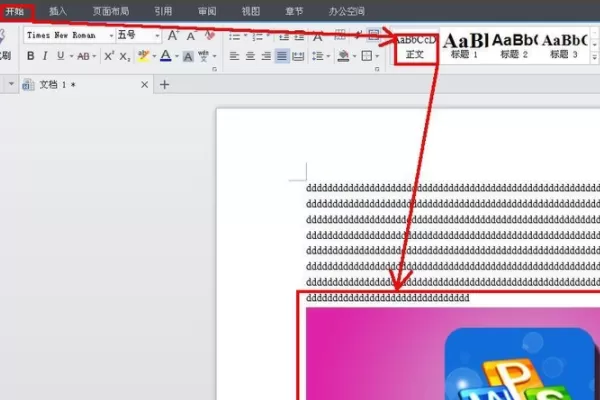This screenshot has width=600, height=400.
Task: Expand highlight color dropdown arrow
Action: coord(154,56)
